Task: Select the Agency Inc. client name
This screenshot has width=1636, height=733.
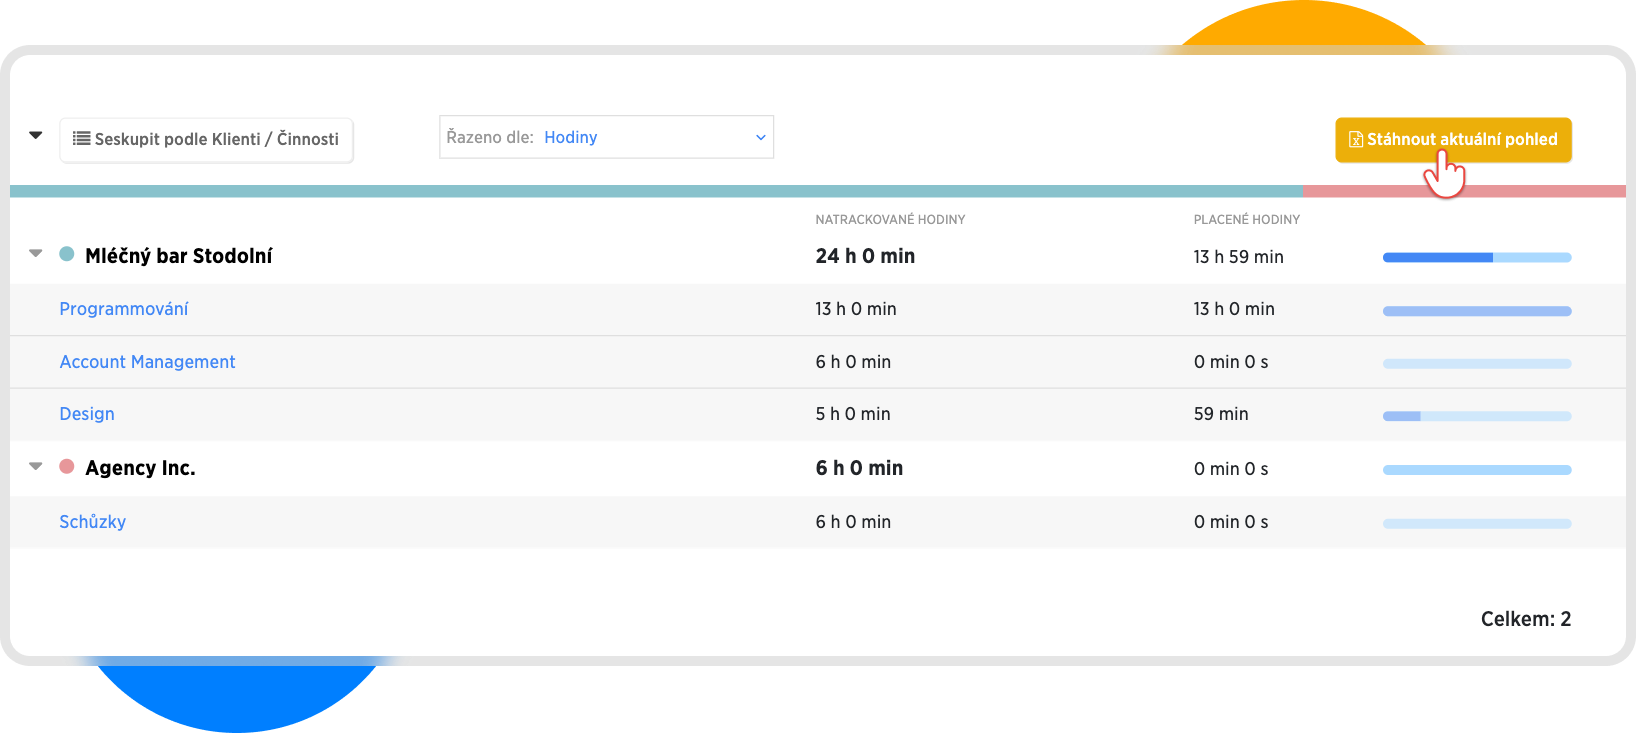Action: point(140,468)
